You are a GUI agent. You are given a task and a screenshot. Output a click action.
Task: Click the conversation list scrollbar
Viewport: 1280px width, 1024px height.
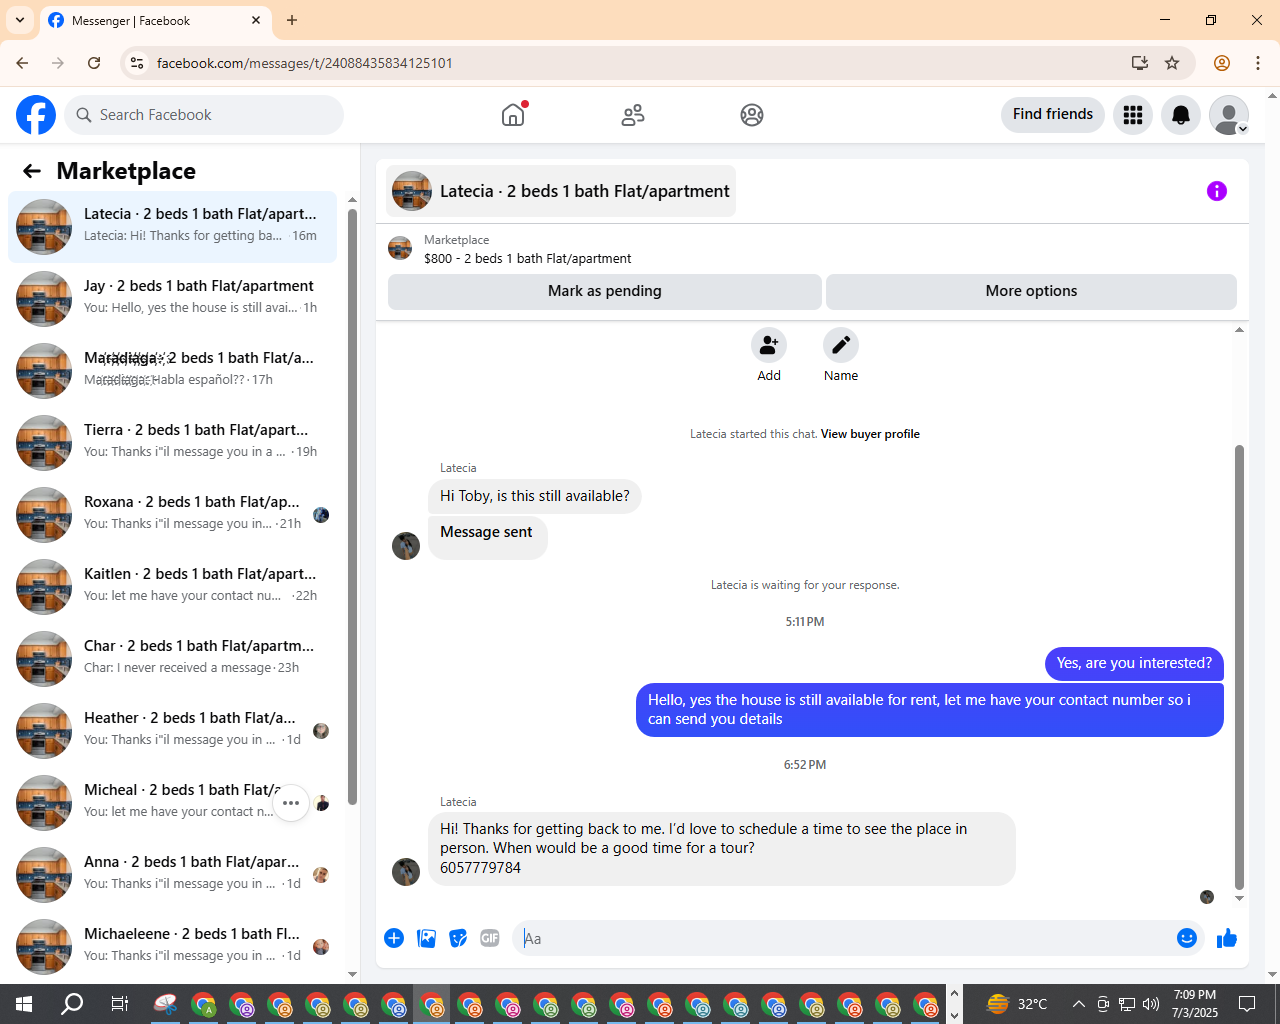point(352,505)
